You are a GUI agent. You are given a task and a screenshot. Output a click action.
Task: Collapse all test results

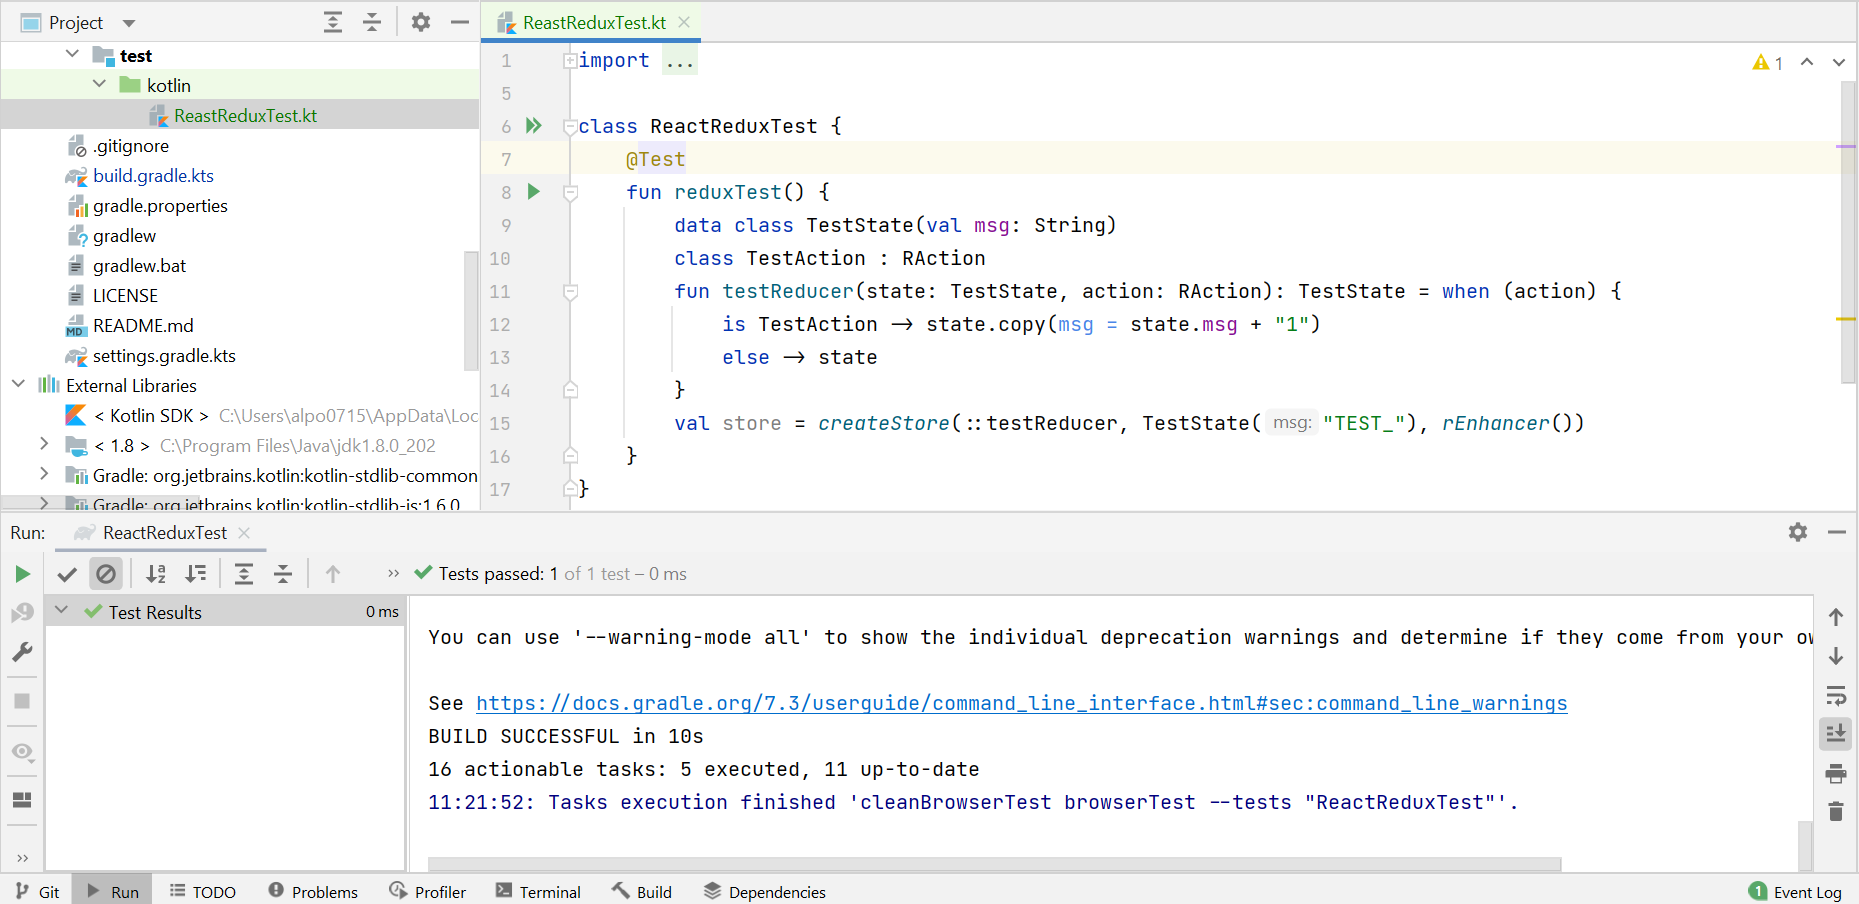coord(283,574)
